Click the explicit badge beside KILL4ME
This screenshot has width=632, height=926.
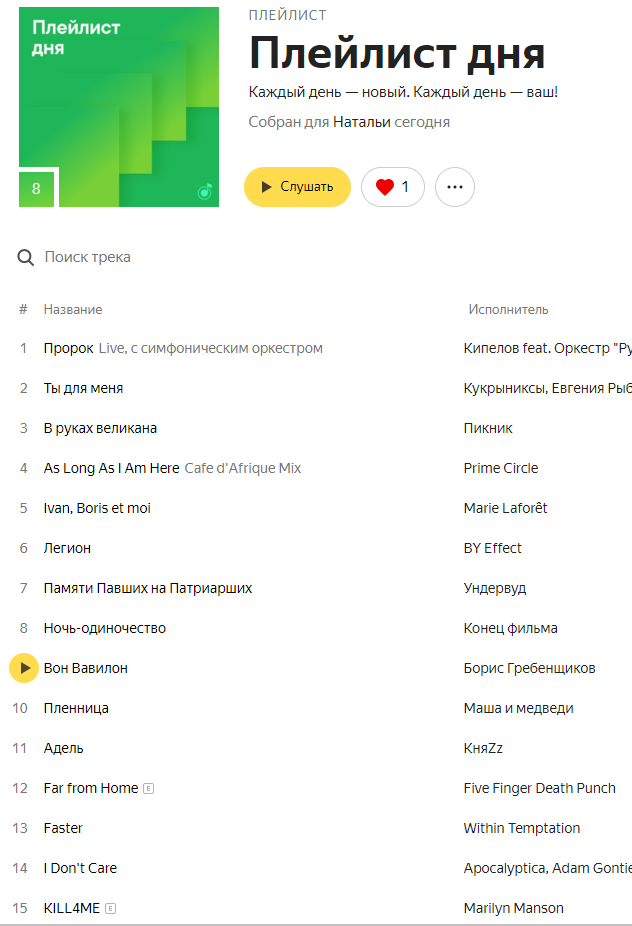click(111, 909)
